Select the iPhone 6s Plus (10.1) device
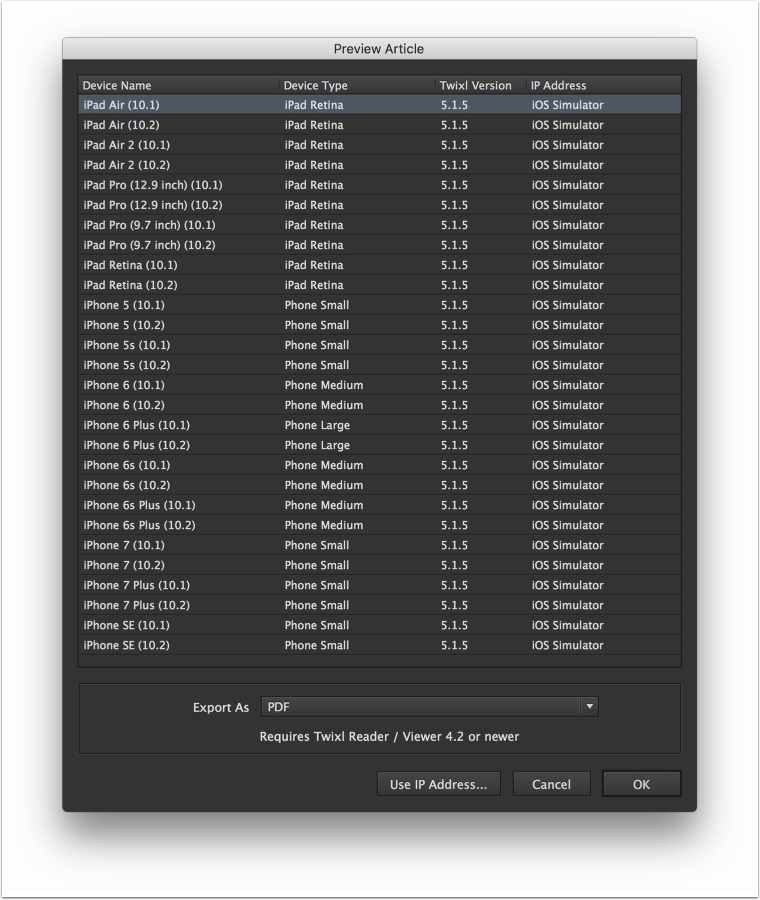 click(x=379, y=506)
